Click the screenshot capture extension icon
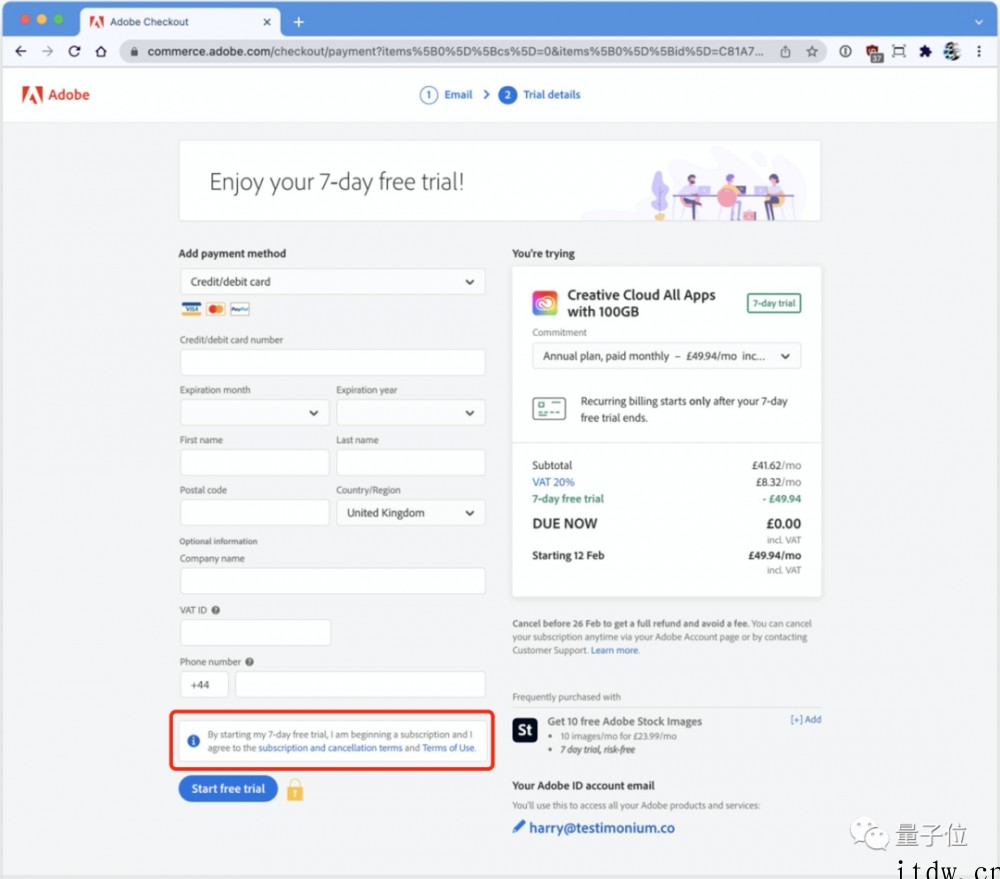1000x879 pixels. pyautogui.click(x=899, y=52)
